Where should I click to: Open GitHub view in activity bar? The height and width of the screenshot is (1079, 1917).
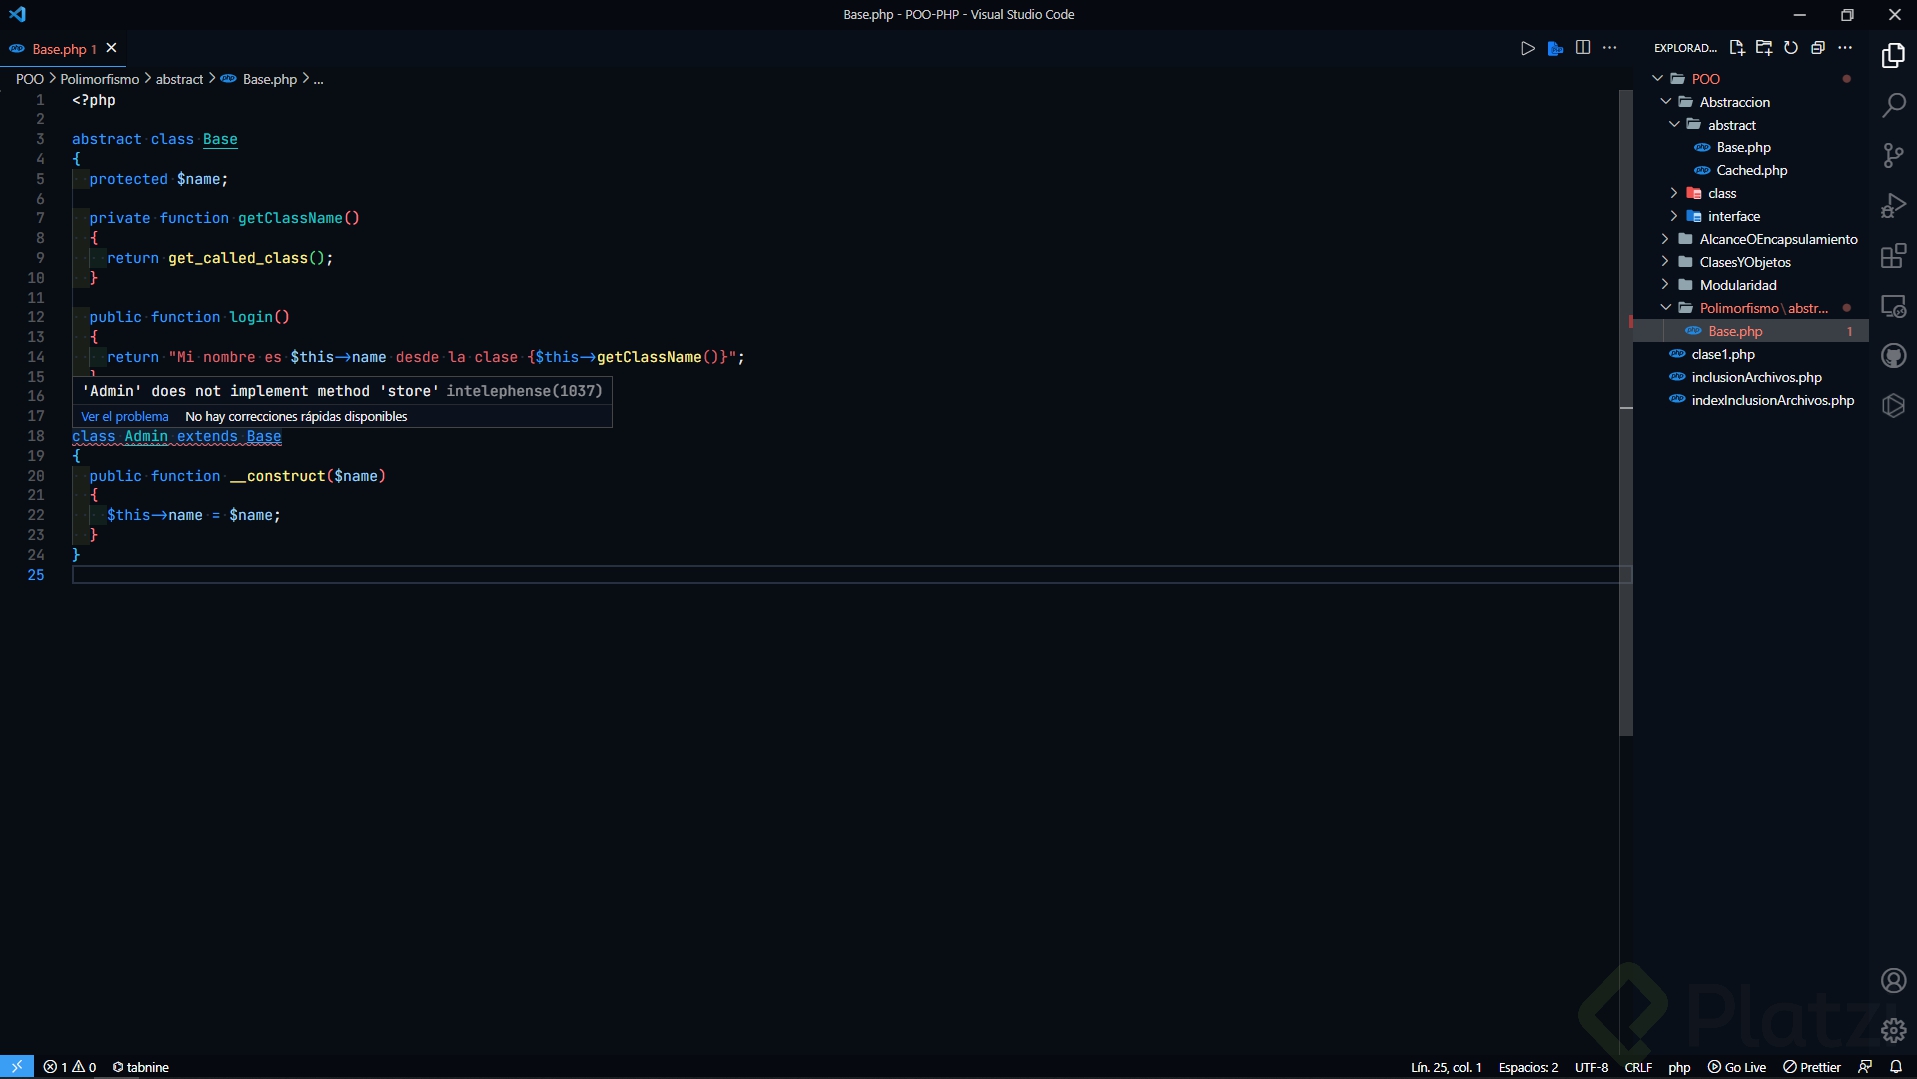click(1893, 356)
